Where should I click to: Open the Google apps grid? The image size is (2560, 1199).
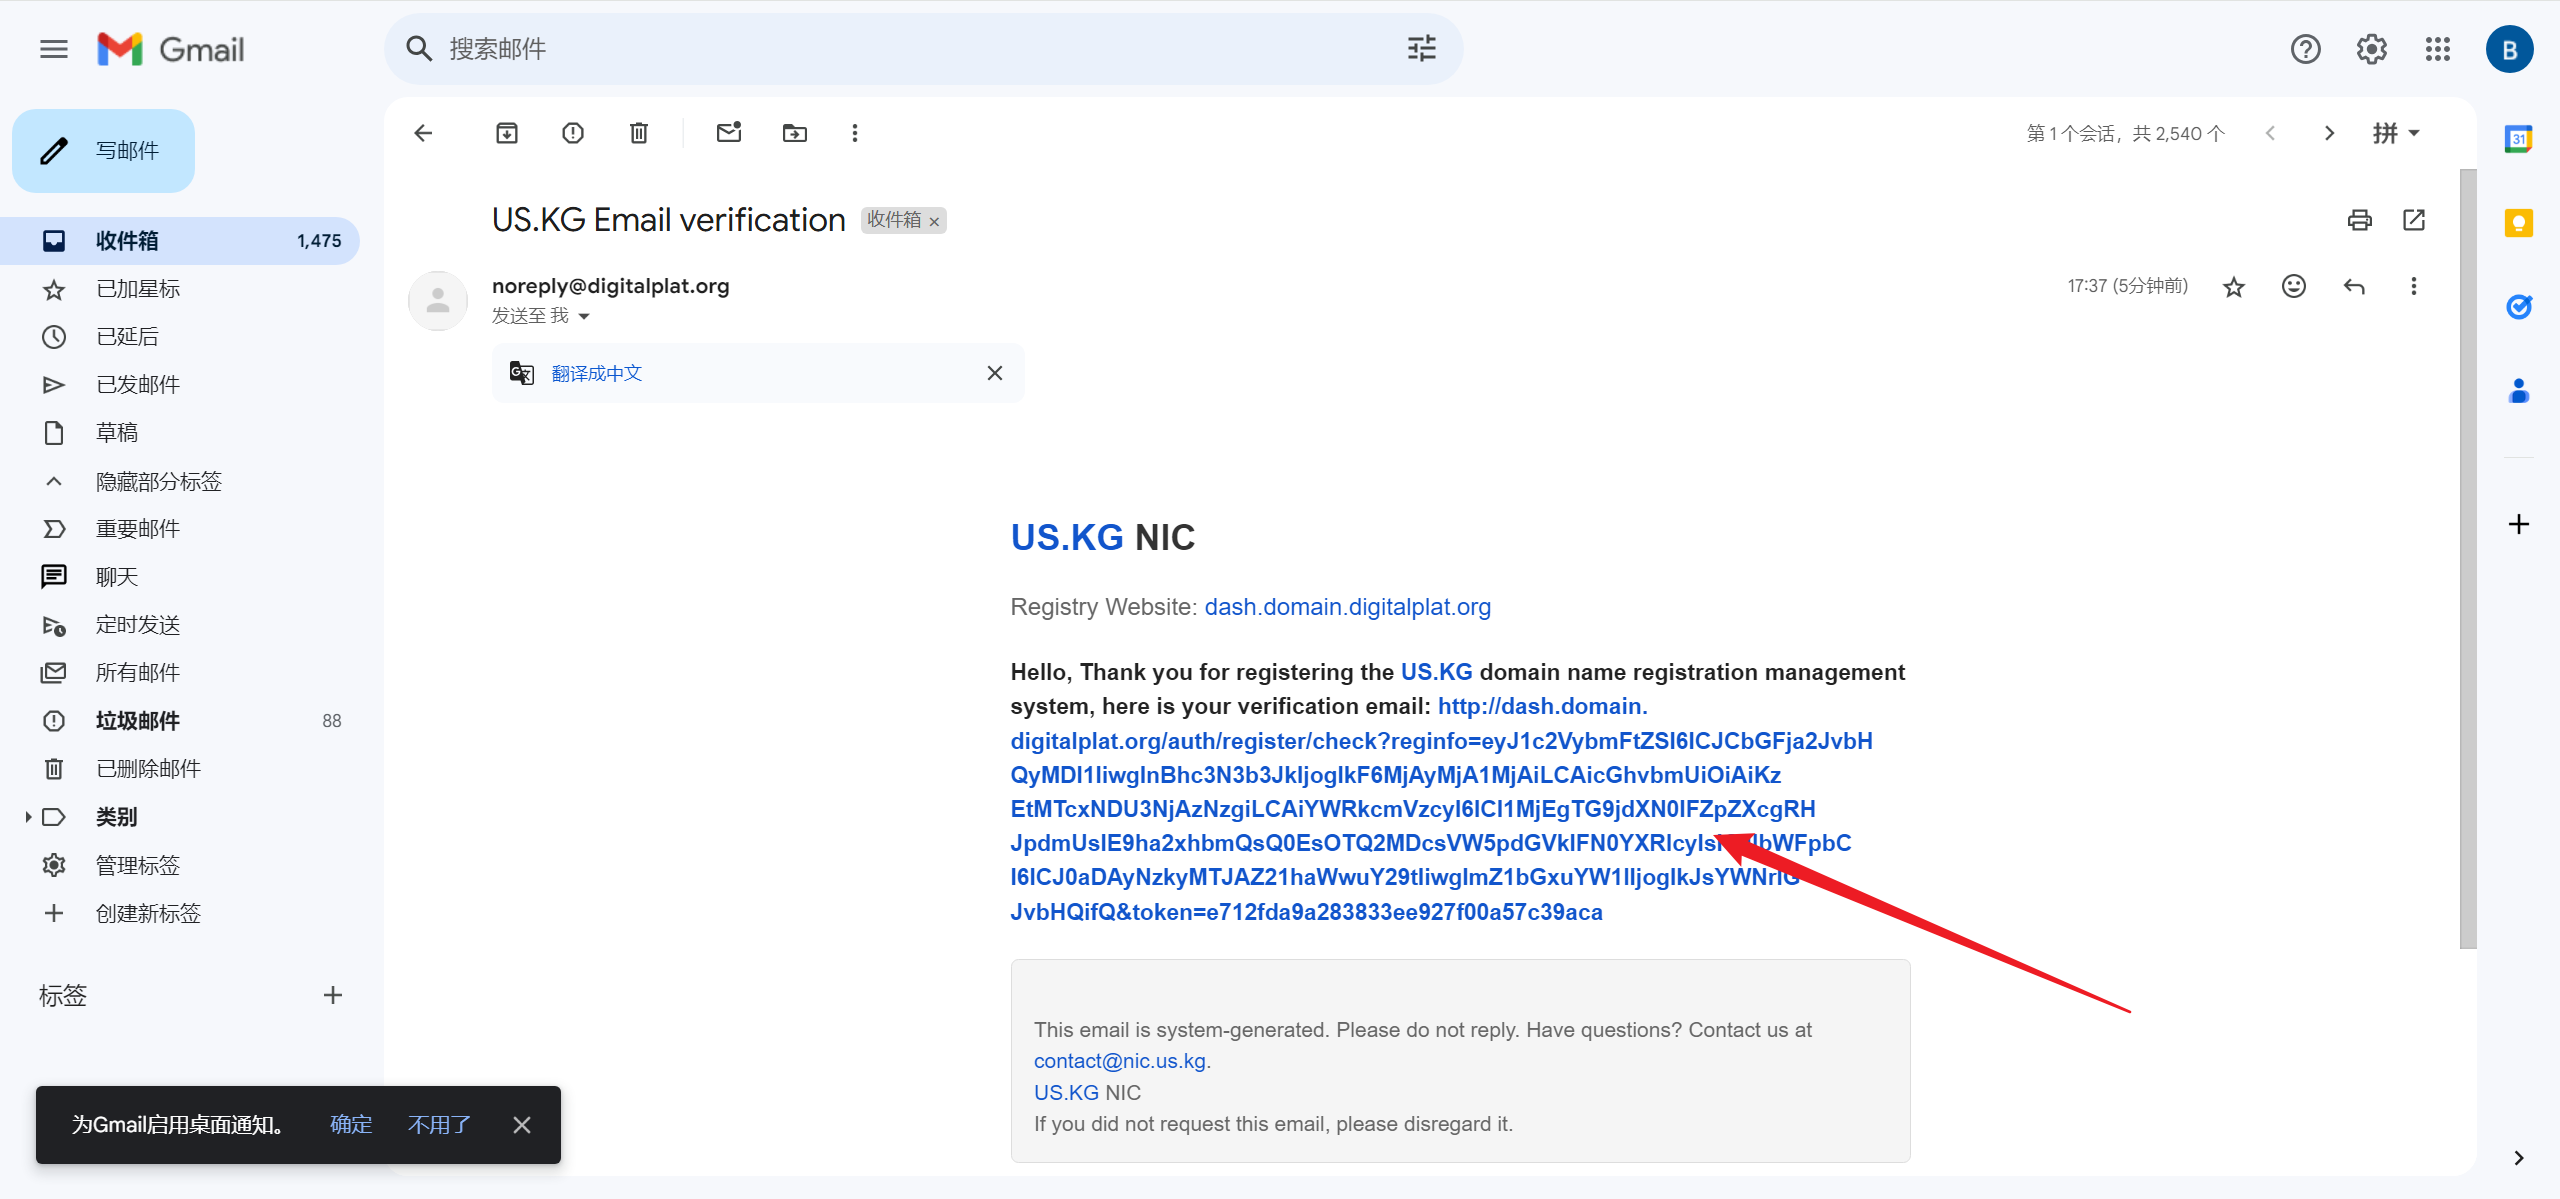coord(2438,49)
